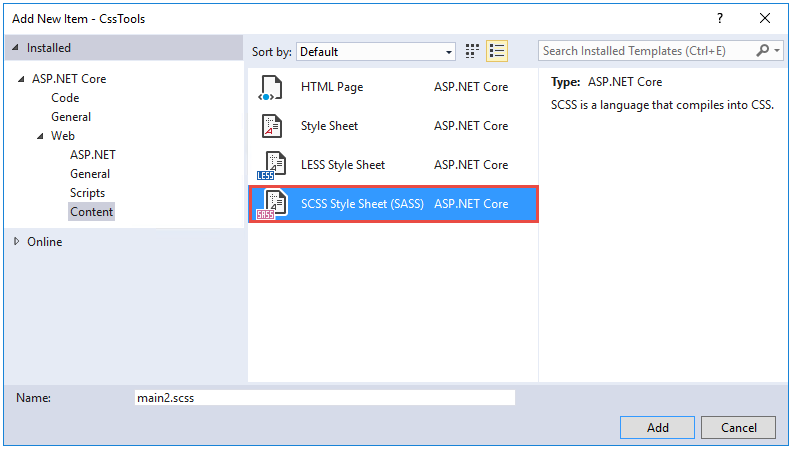Click the LESS Style Sheet item name
Image resolution: width=792 pixels, height=450 pixels.
[x=342, y=165]
